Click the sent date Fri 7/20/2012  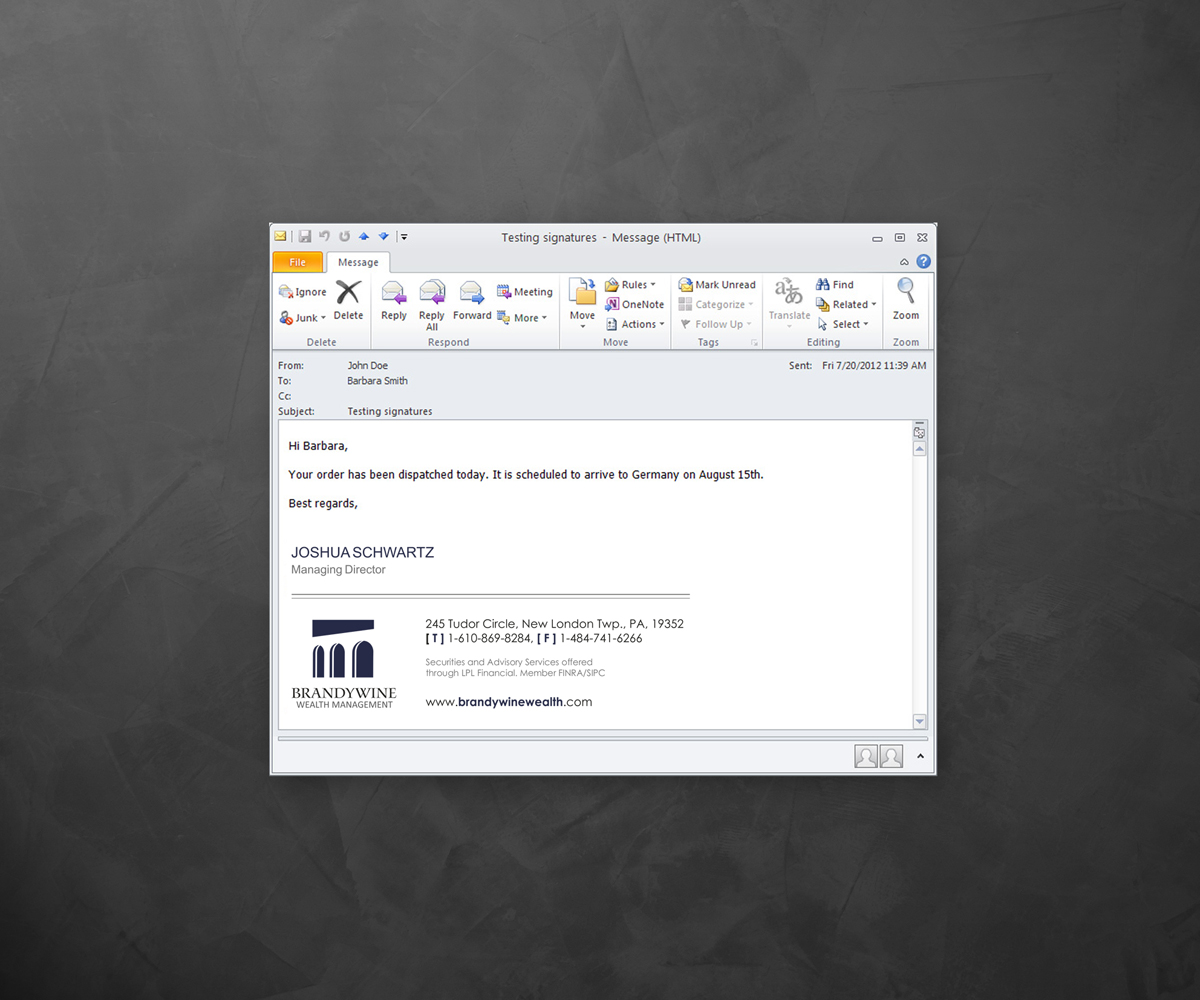click(874, 366)
